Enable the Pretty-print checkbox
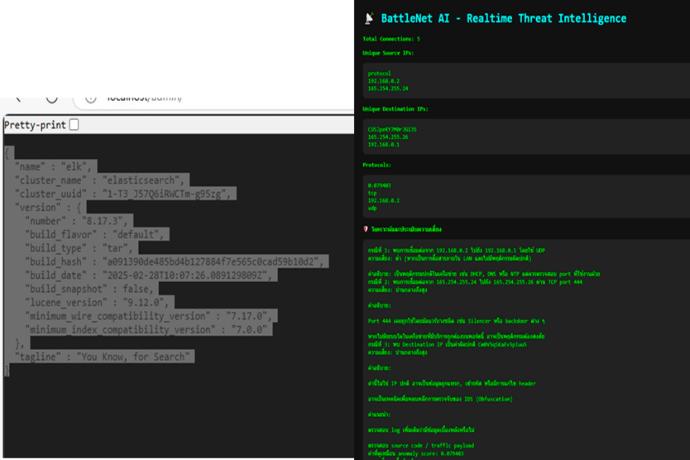 tap(73, 125)
